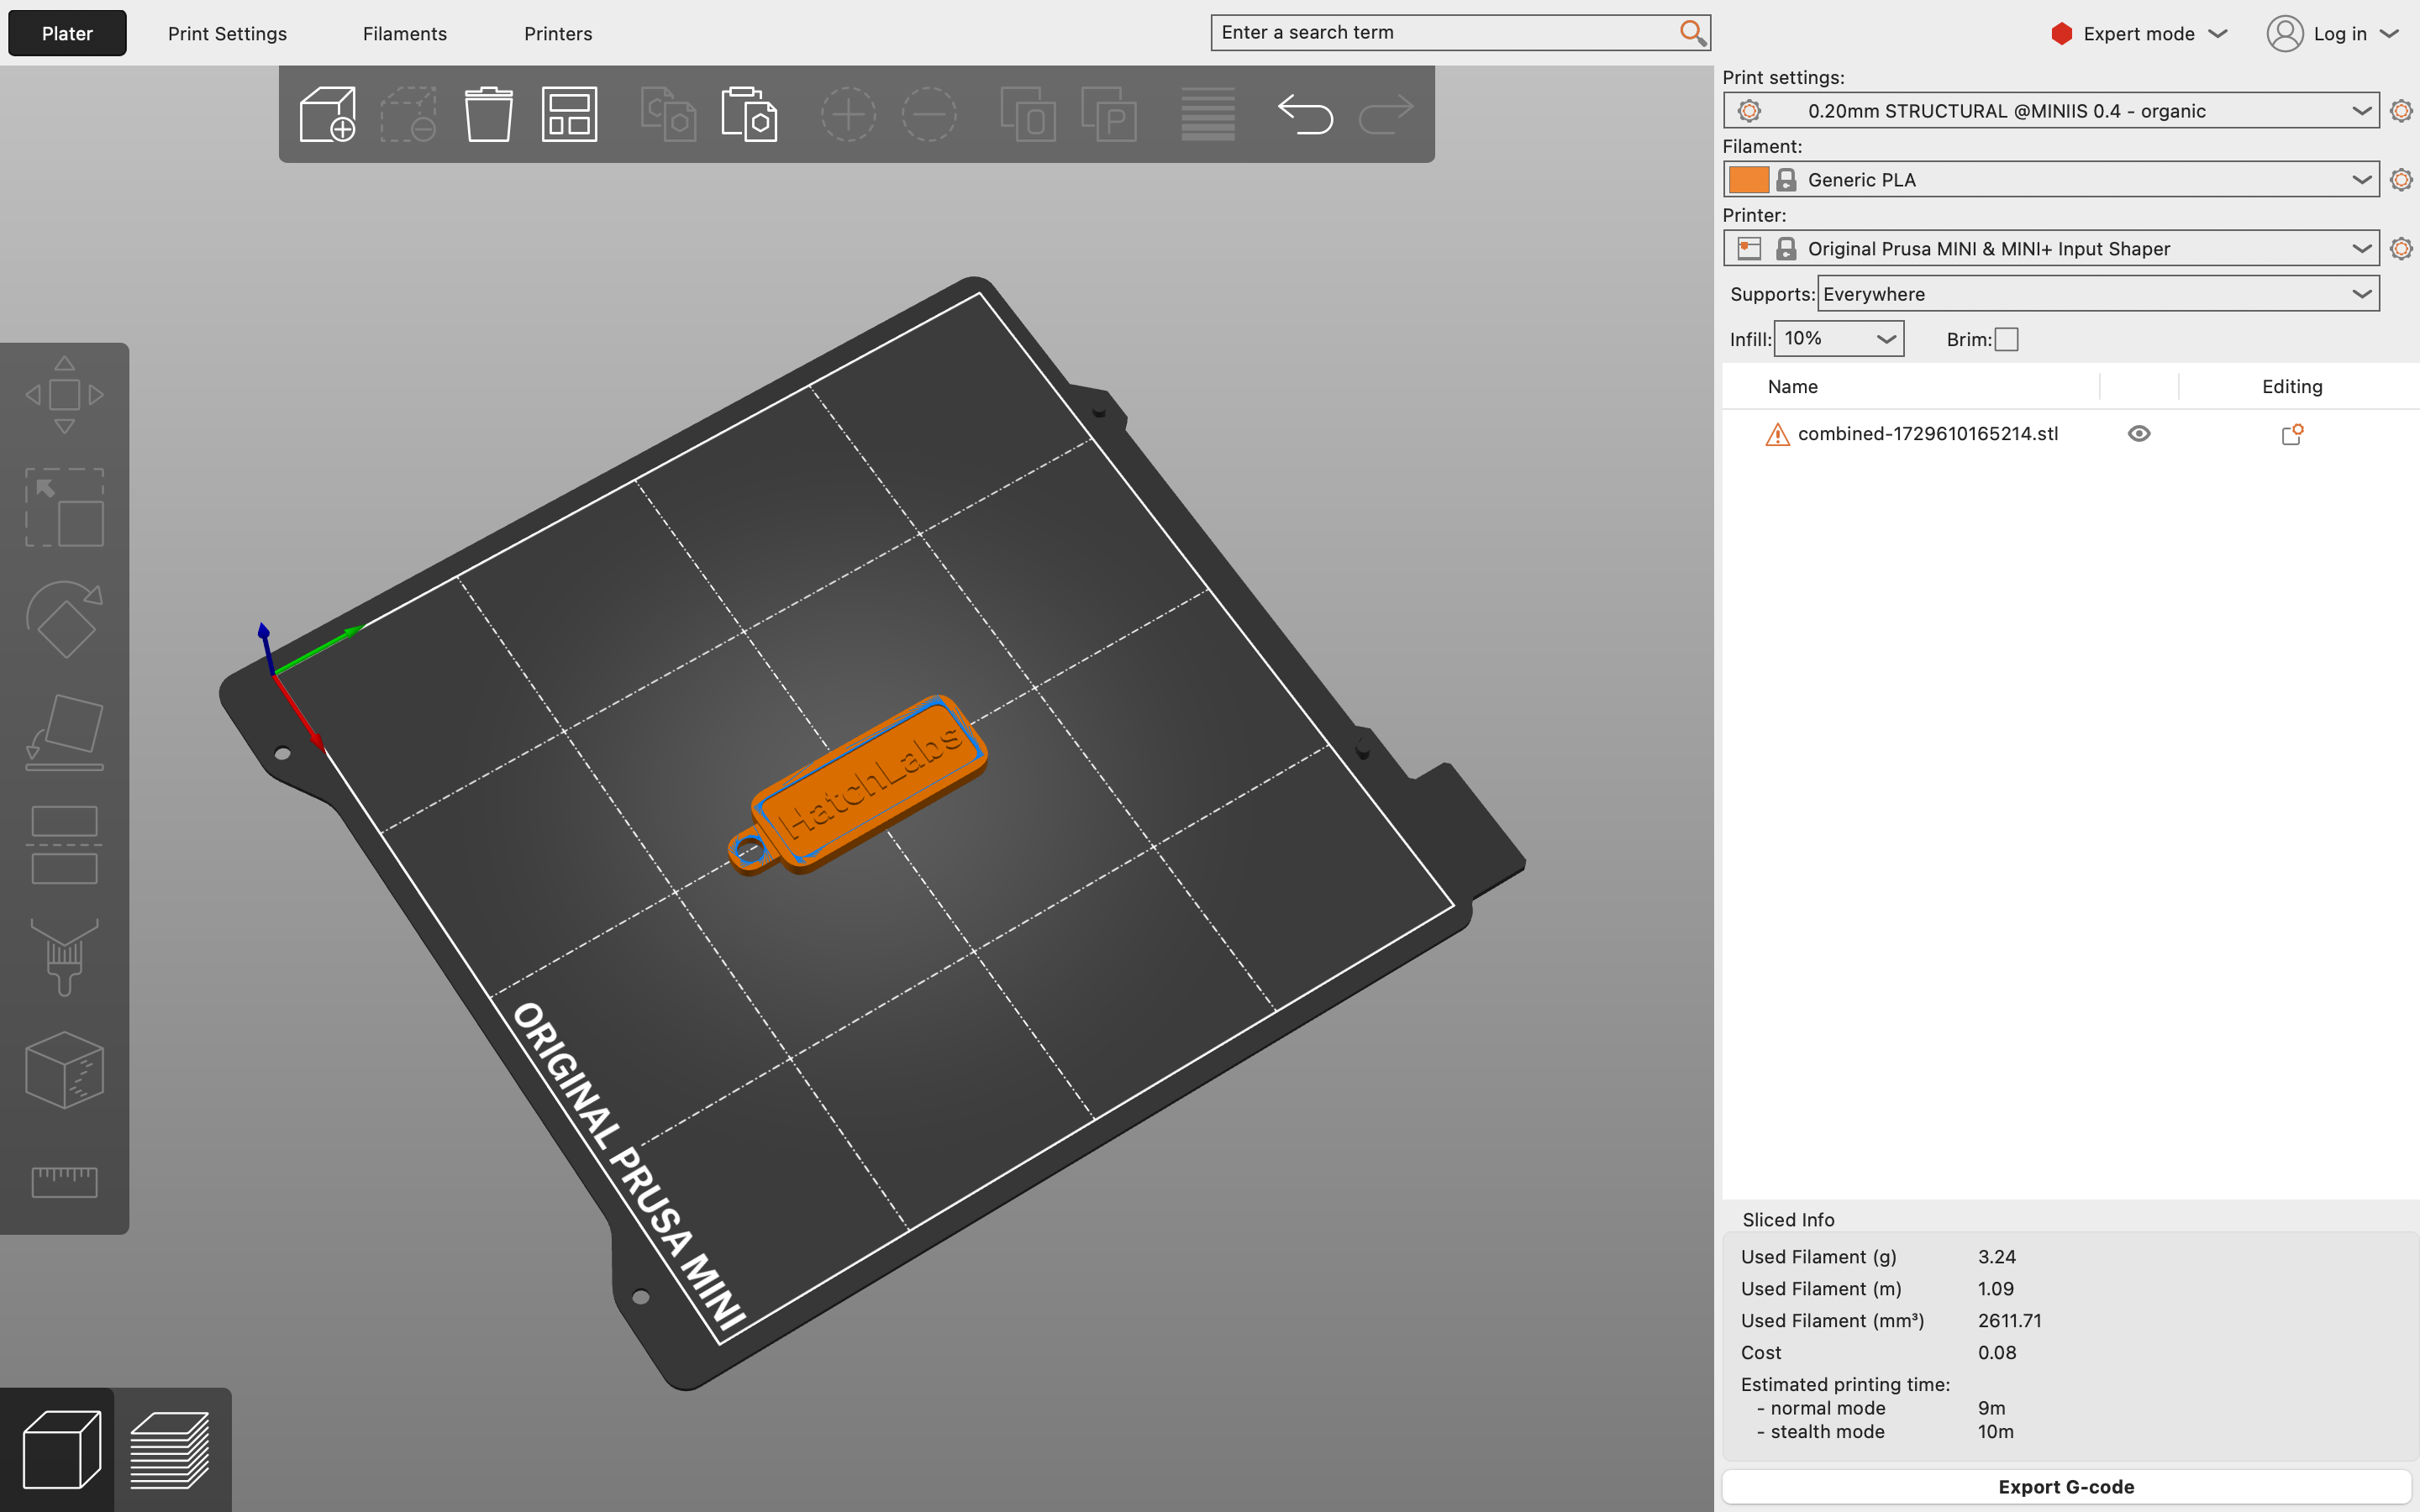Image resolution: width=2420 pixels, height=1512 pixels.
Task: Open the Supports Everywhere dropdown
Action: (x=2097, y=294)
